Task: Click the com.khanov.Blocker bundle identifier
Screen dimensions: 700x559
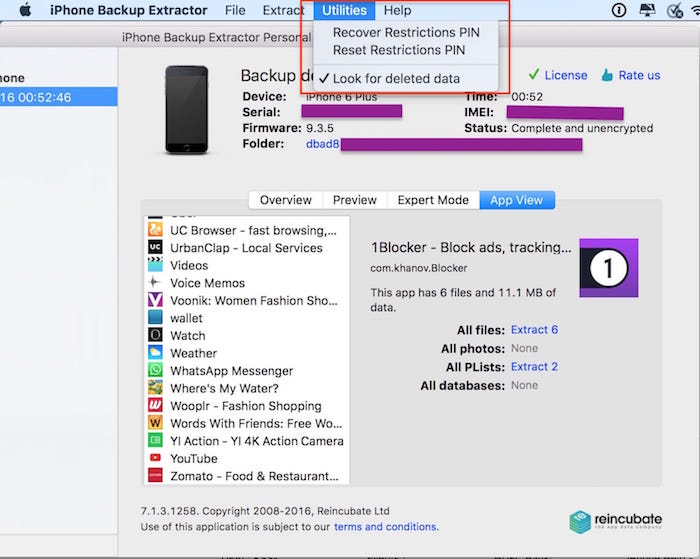Action: point(419,268)
